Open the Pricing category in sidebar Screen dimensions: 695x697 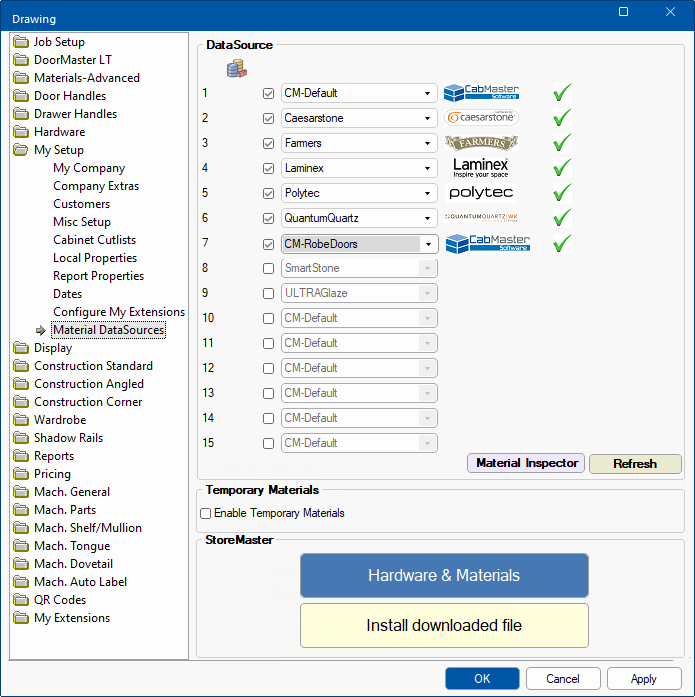click(52, 474)
